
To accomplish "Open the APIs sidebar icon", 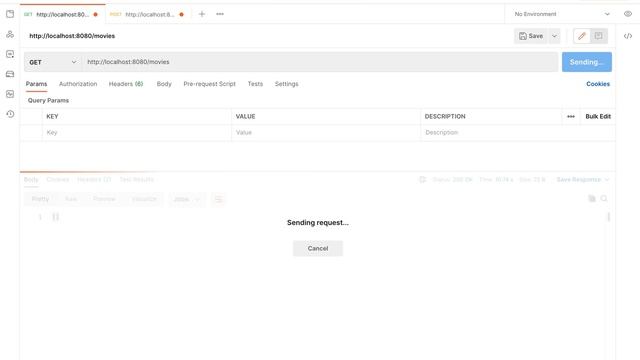I will pyautogui.click(x=10, y=34).
